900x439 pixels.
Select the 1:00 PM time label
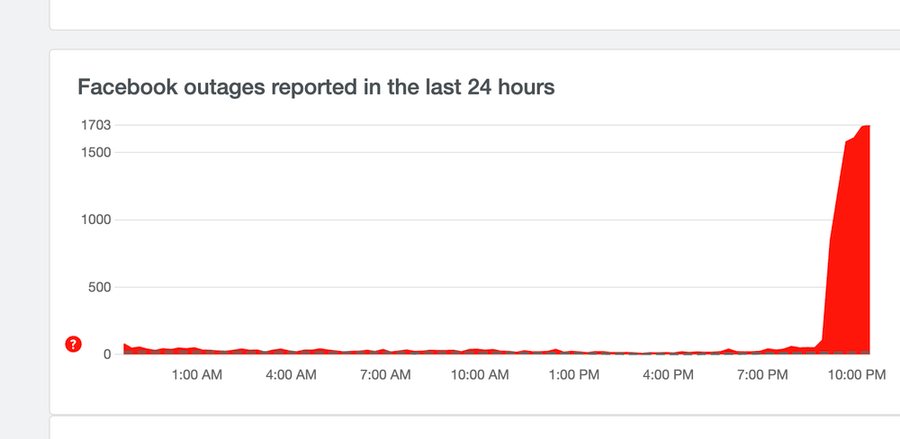[575, 375]
